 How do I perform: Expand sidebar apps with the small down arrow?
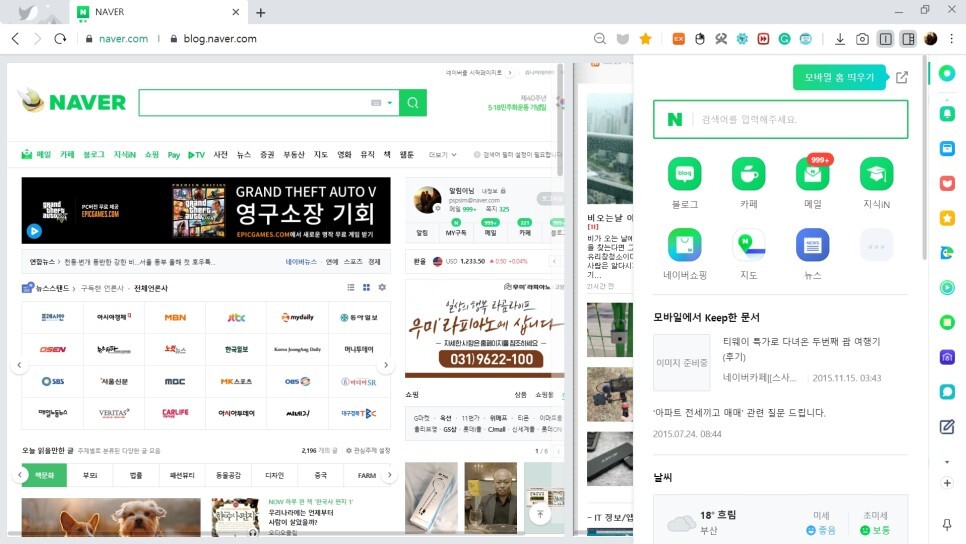947,461
